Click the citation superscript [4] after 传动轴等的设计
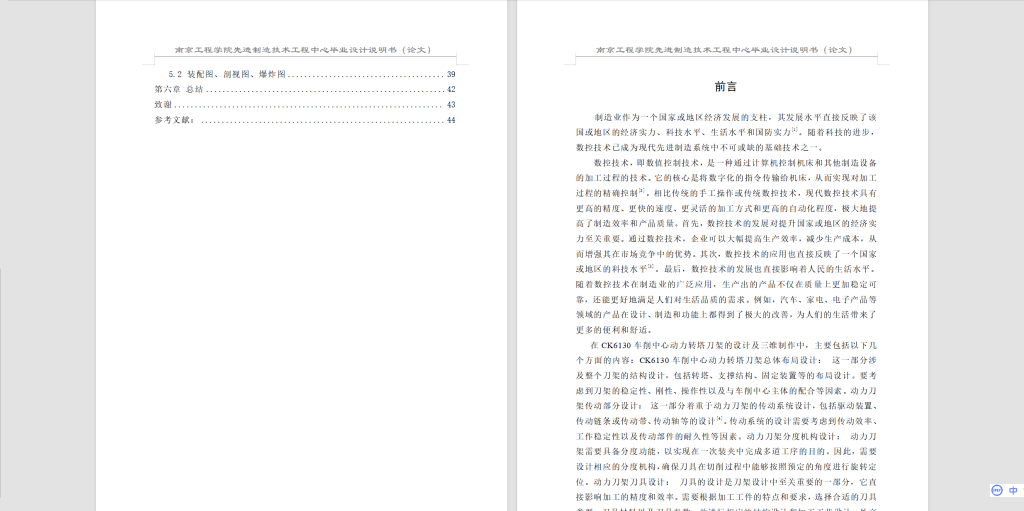The image size is (1024, 511). (x=720, y=418)
